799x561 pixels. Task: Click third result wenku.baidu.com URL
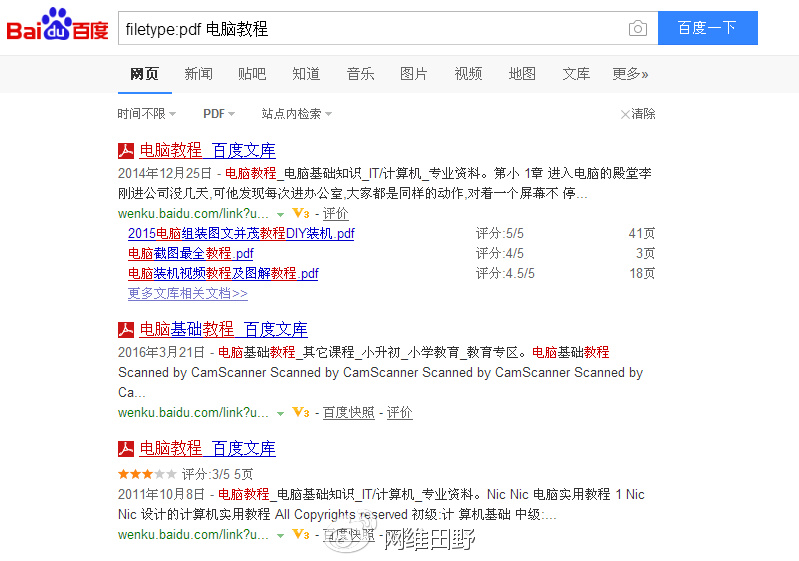point(193,535)
